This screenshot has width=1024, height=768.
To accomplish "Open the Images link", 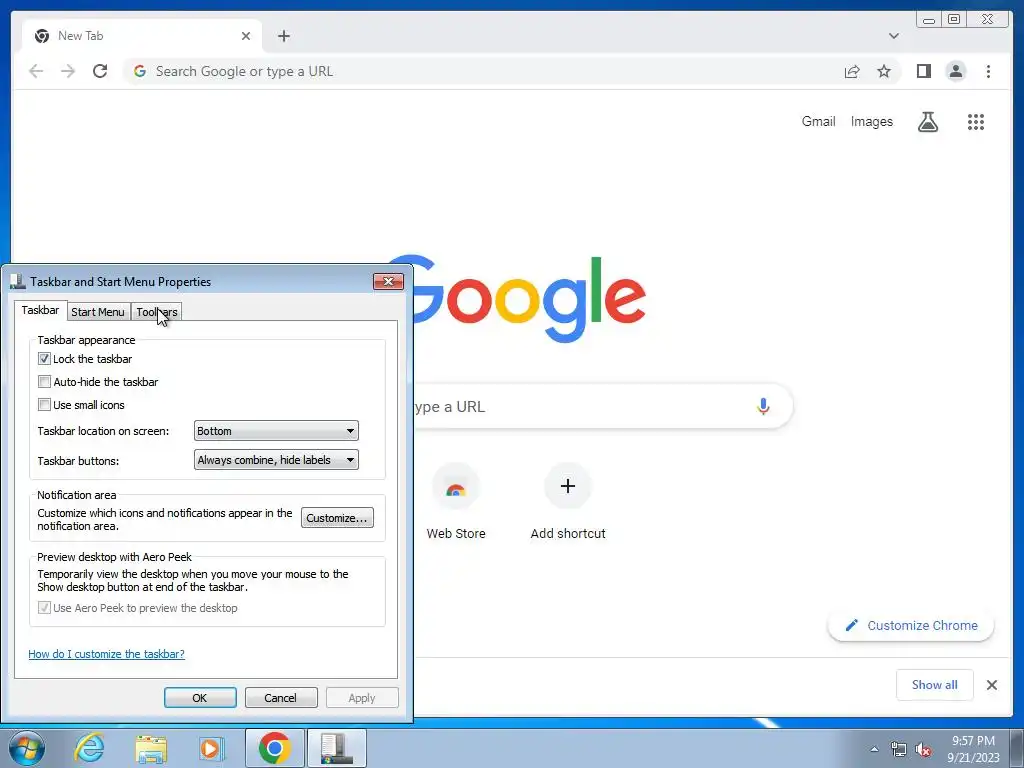I will click(871, 121).
